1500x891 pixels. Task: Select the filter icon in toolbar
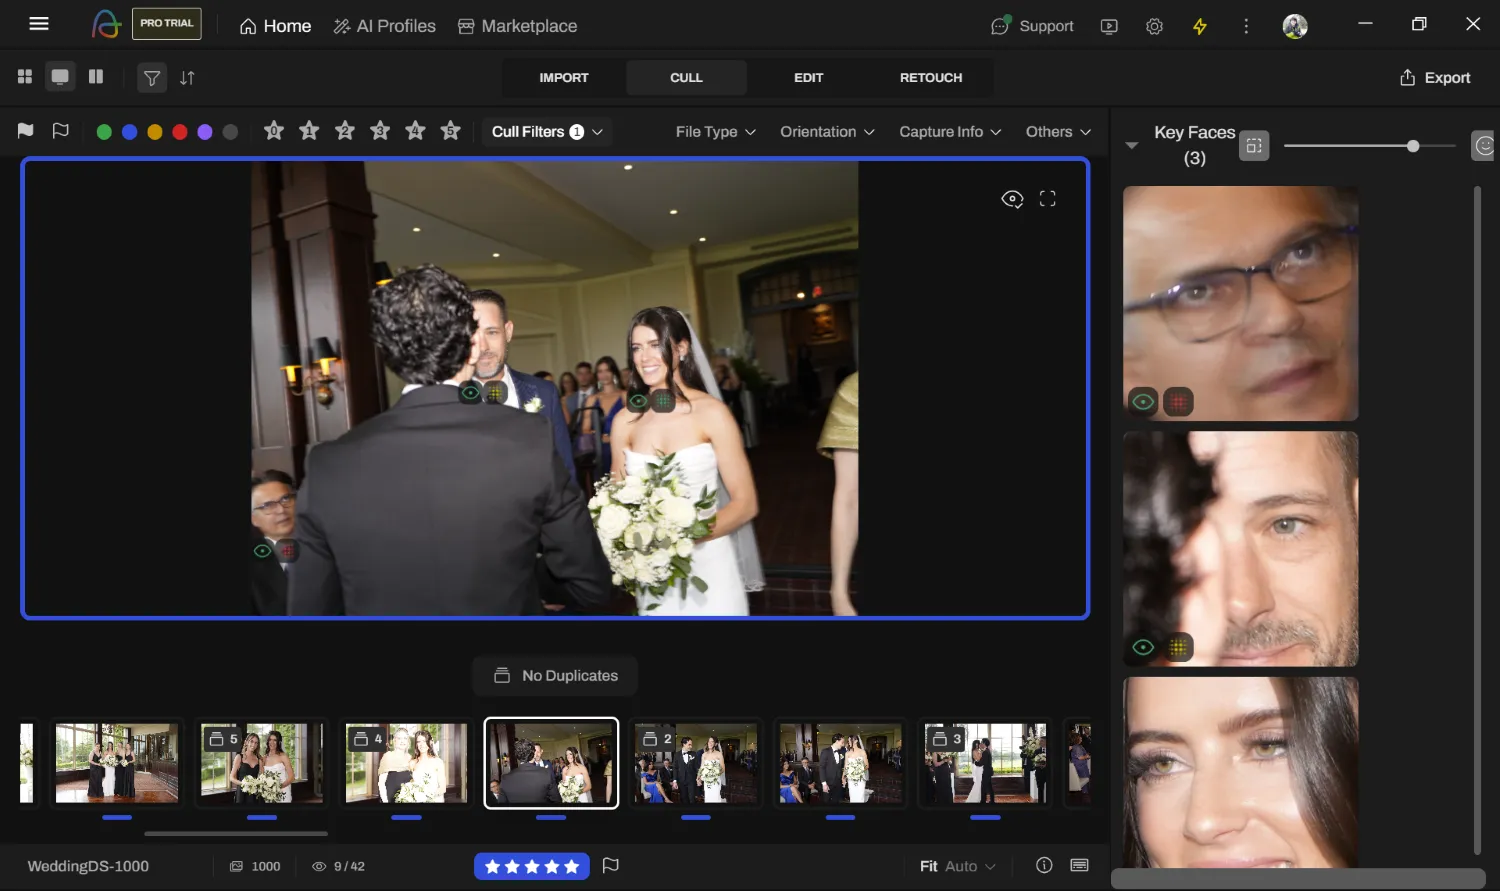tap(151, 77)
